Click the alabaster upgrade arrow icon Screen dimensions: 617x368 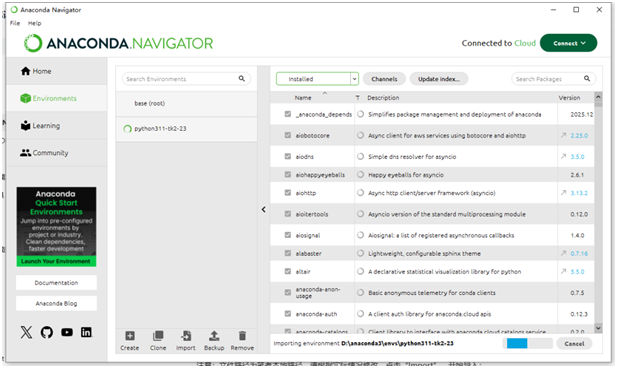click(x=563, y=253)
